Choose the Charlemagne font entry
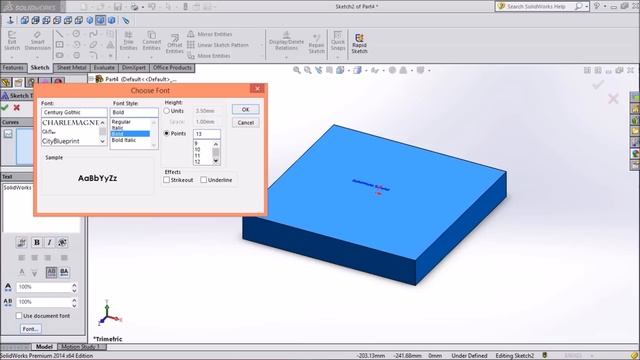 click(70, 122)
